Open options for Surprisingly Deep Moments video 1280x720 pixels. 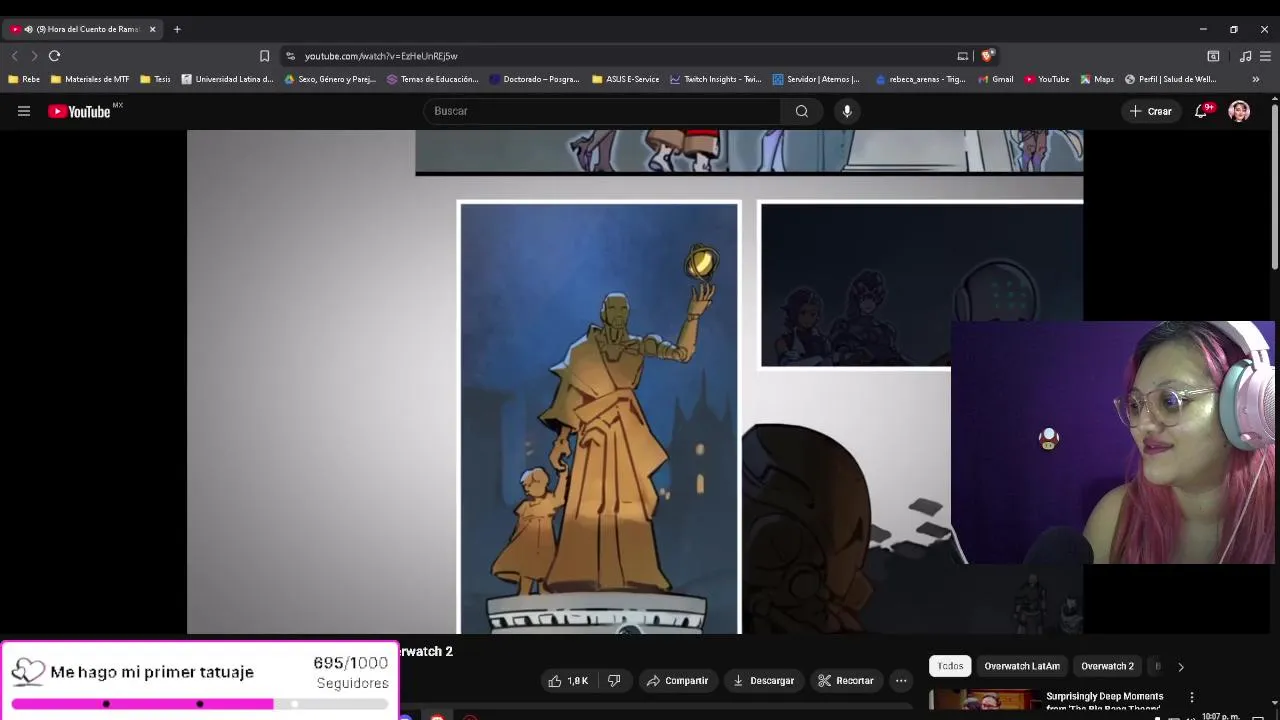[x=1191, y=697]
